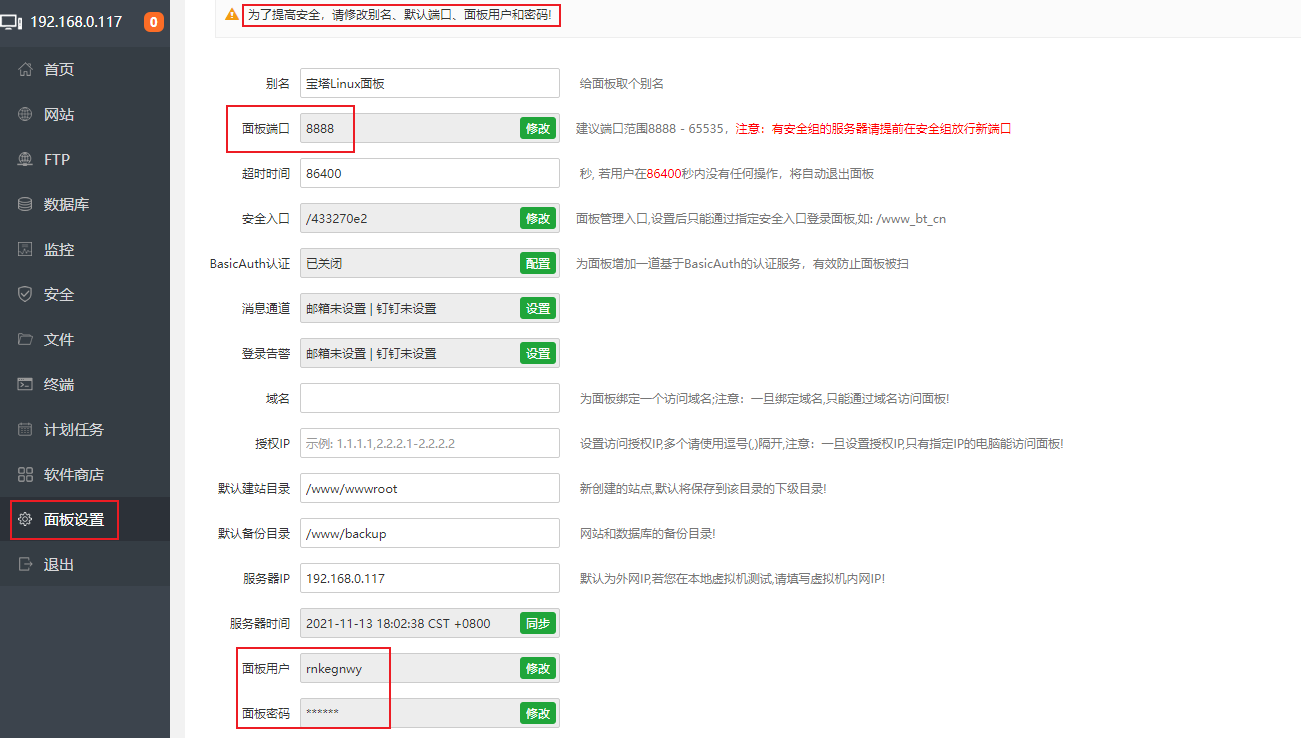
Task: Focus the 授权IP input field
Action: [429, 443]
